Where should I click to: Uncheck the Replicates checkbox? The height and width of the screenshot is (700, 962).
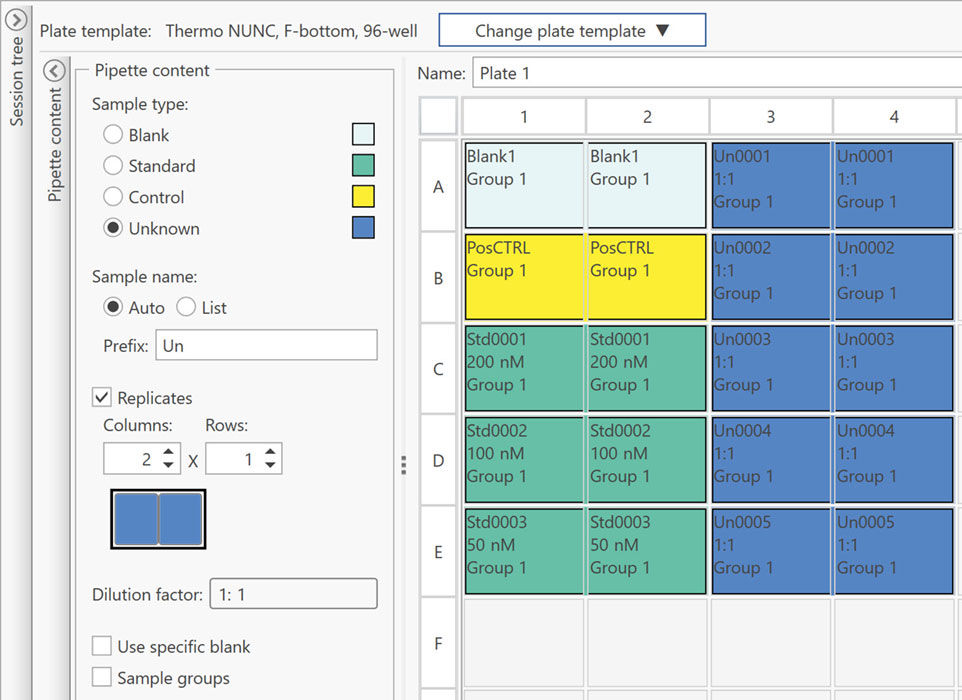pyautogui.click(x=102, y=398)
